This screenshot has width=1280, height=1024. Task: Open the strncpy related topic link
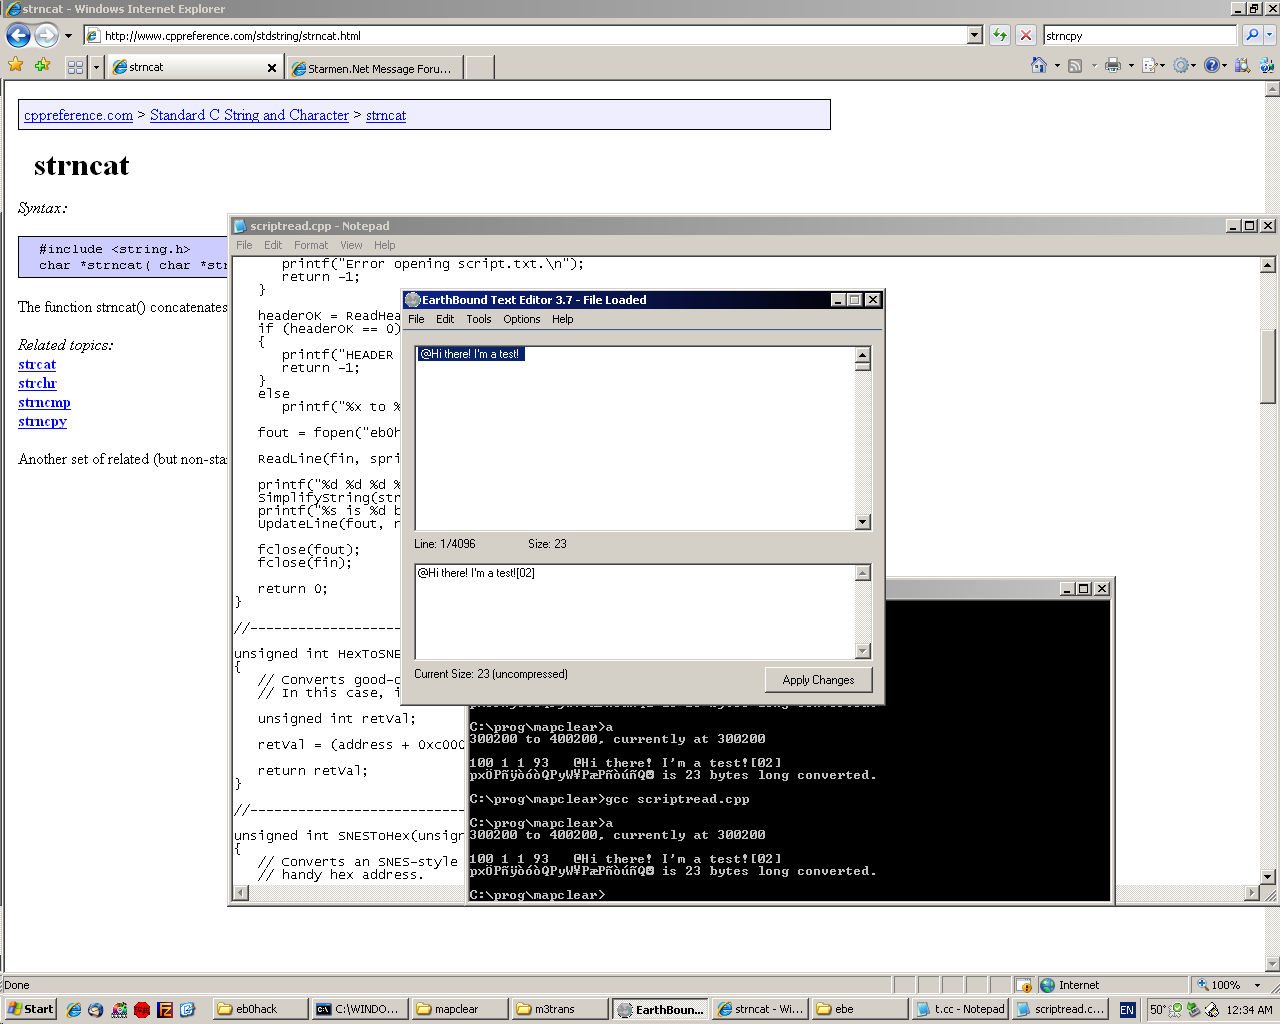click(42, 421)
